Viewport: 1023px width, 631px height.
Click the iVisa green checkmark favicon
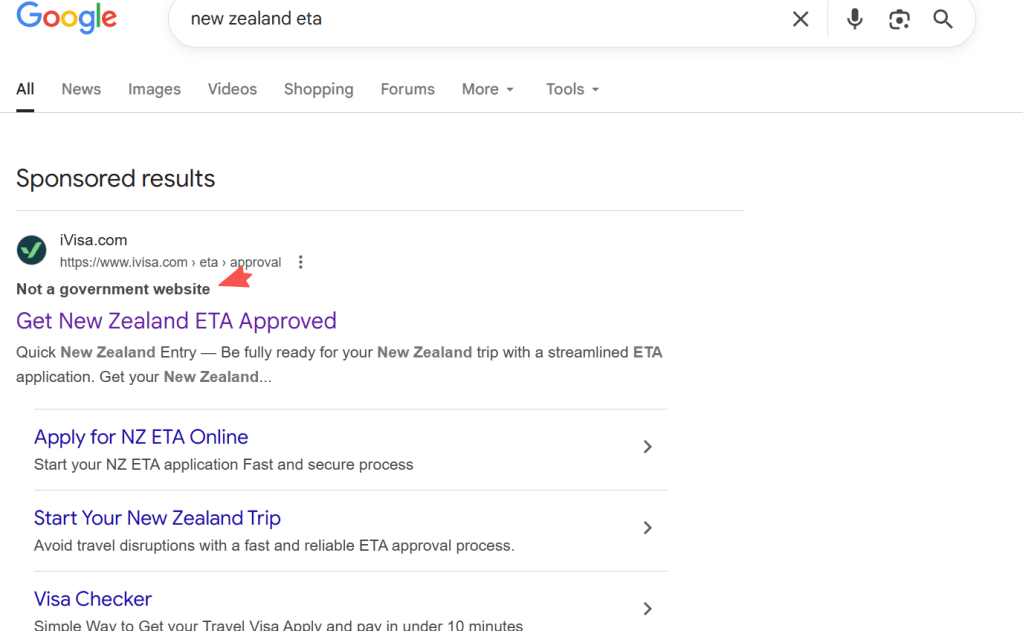click(32, 250)
